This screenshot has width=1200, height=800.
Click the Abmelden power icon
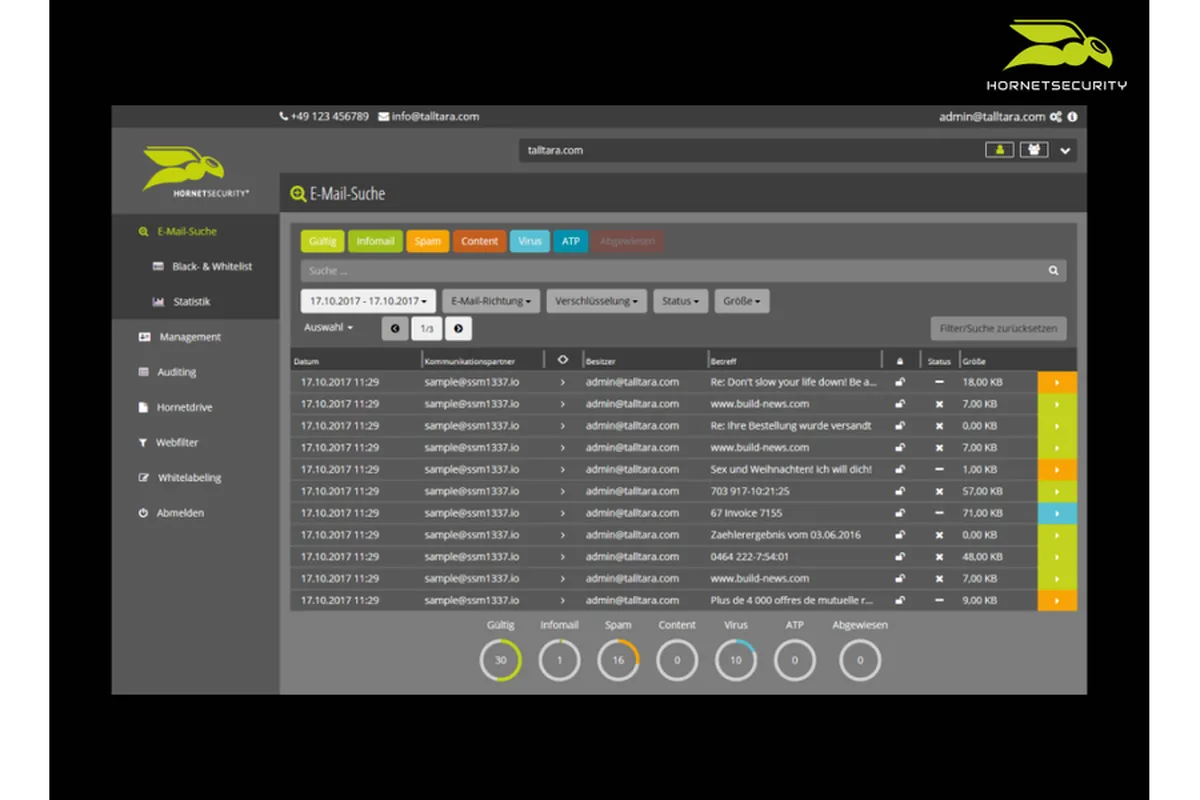coord(144,513)
